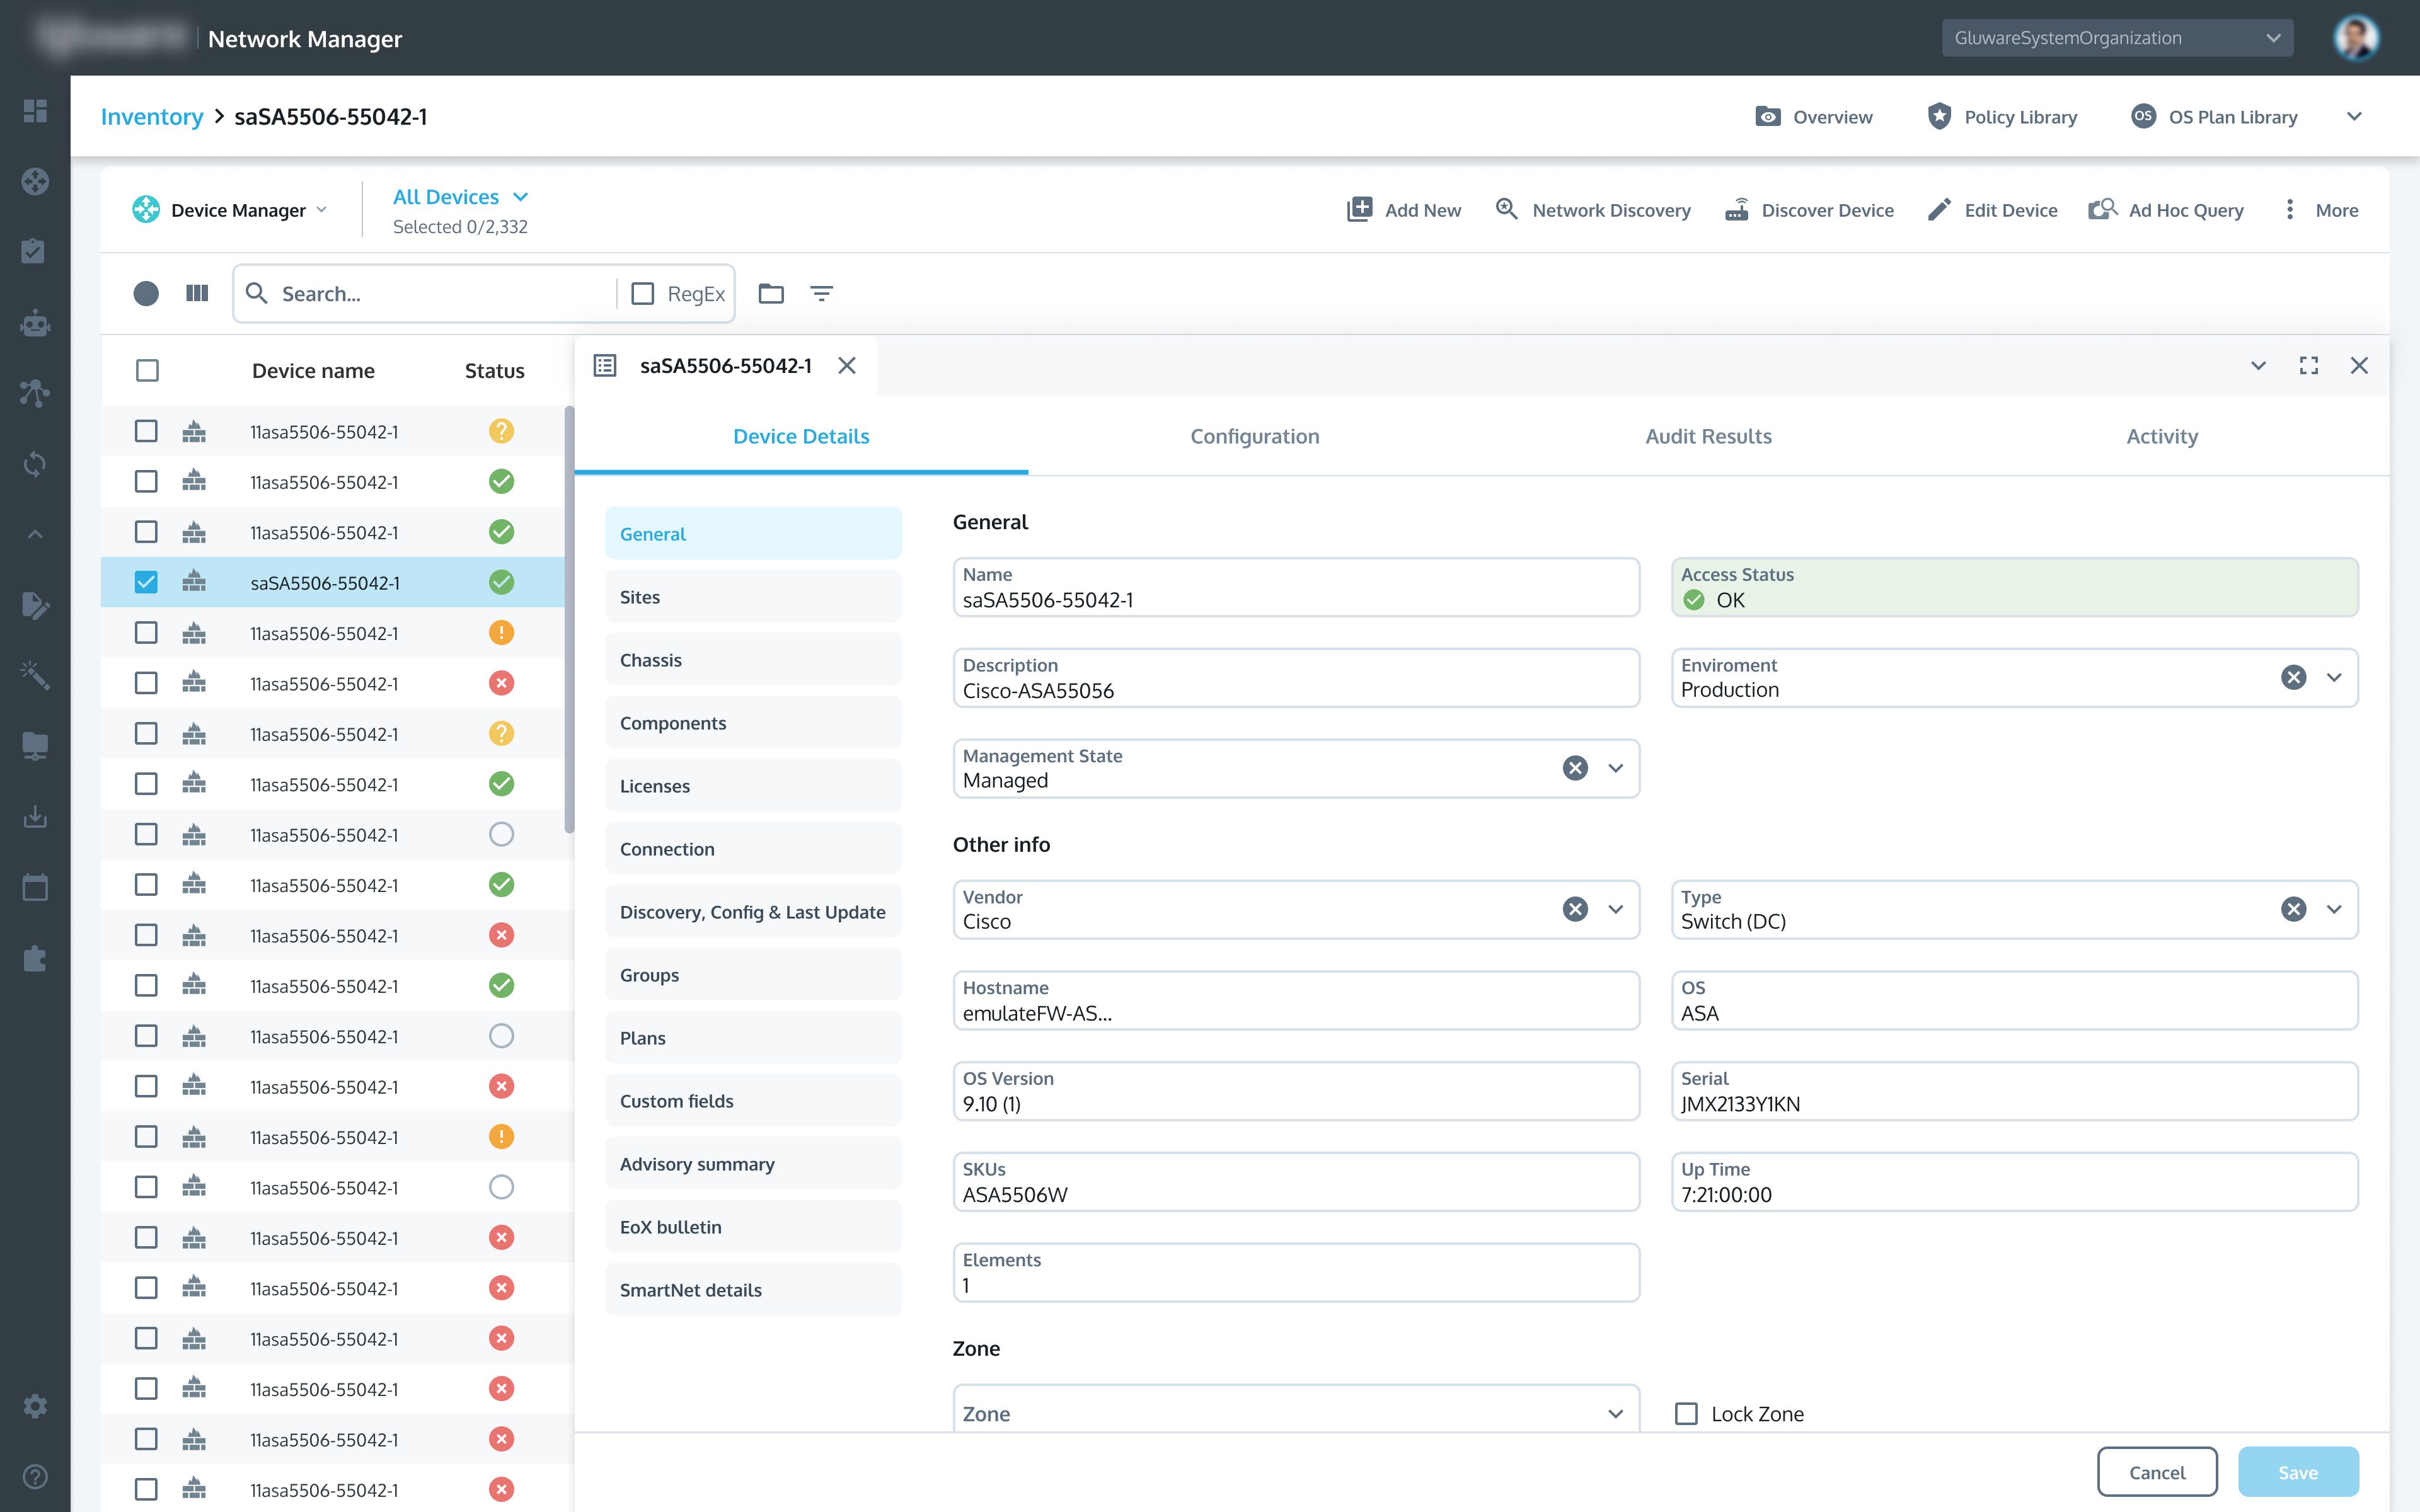Expand detail panel to fullscreen
2420x1512 pixels.
pos(2309,365)
